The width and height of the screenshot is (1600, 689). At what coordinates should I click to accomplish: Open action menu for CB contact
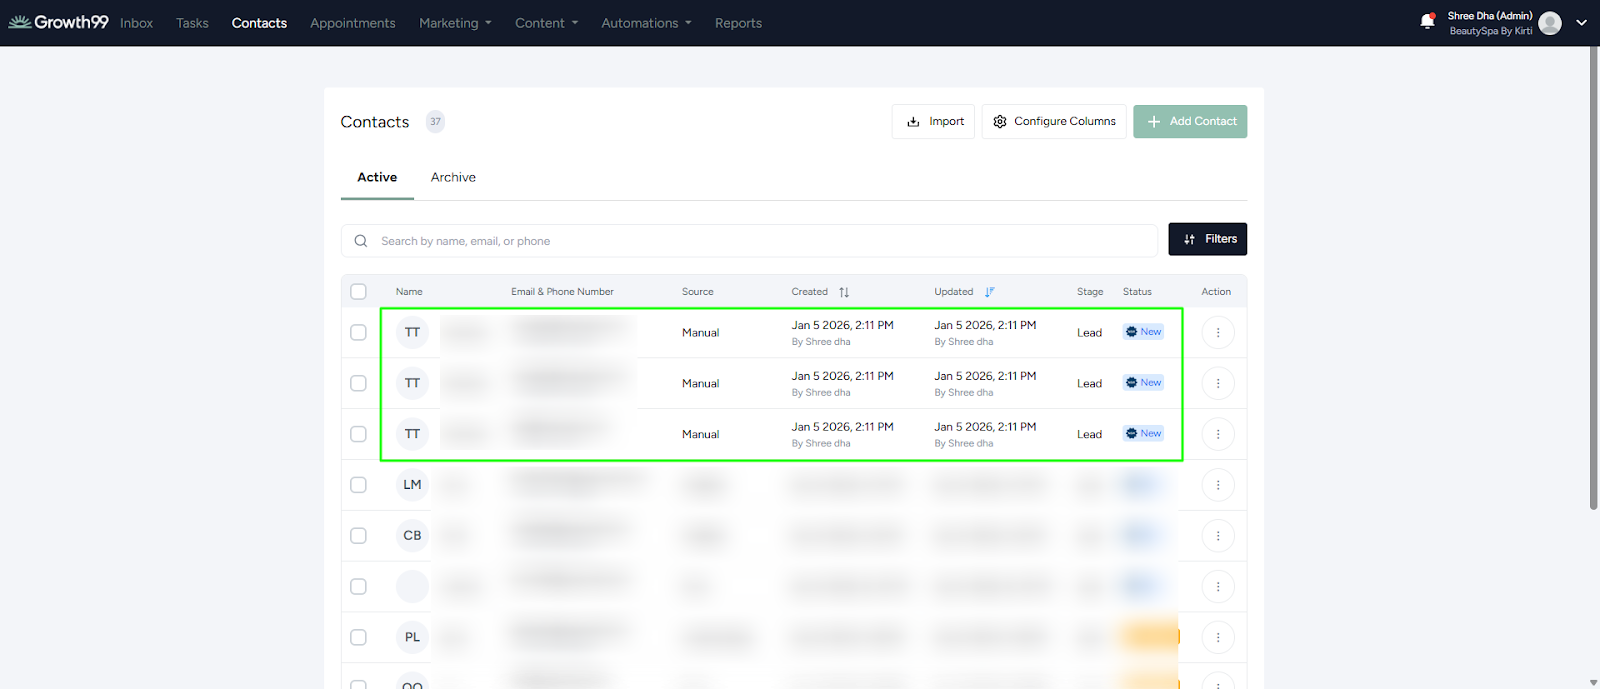click(x=1217, y=536)
